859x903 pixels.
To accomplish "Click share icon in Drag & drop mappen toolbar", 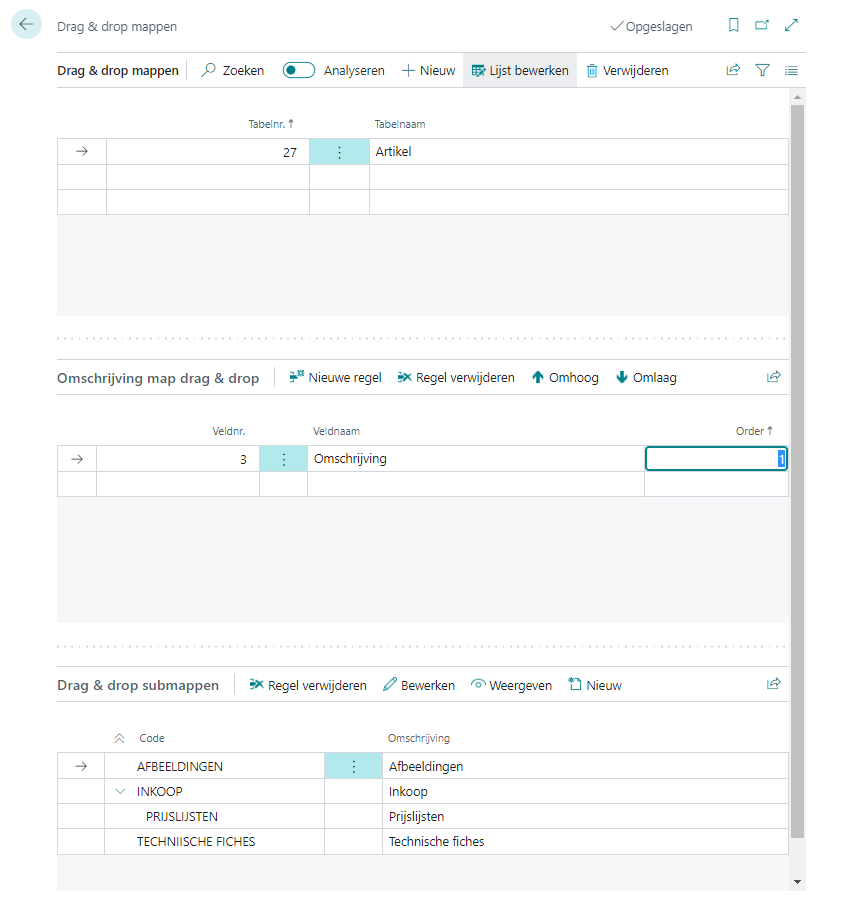I will (733, 70).
